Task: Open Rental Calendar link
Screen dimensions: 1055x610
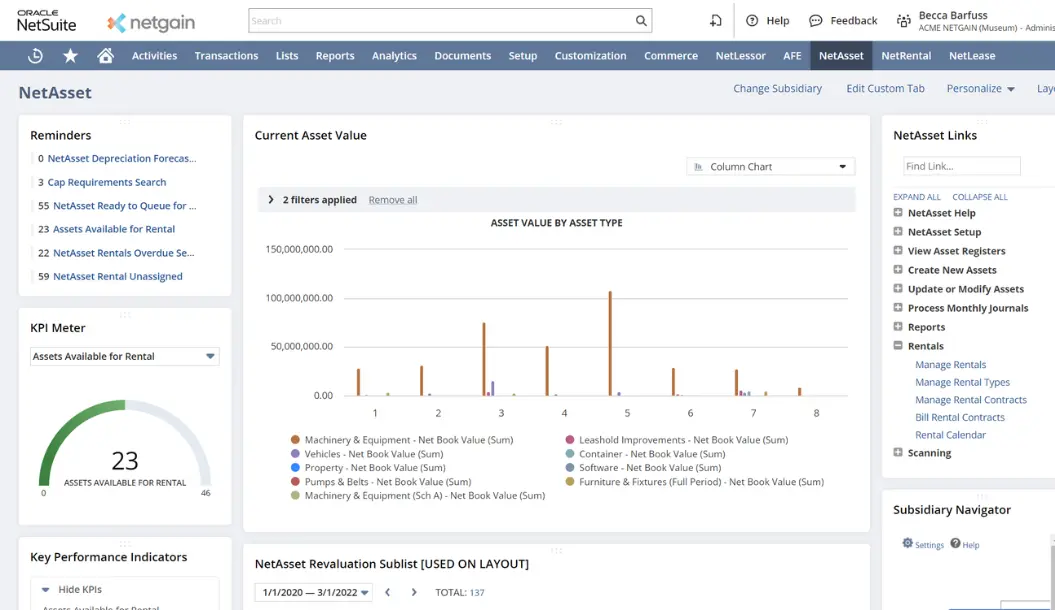Action: point(950,434)
